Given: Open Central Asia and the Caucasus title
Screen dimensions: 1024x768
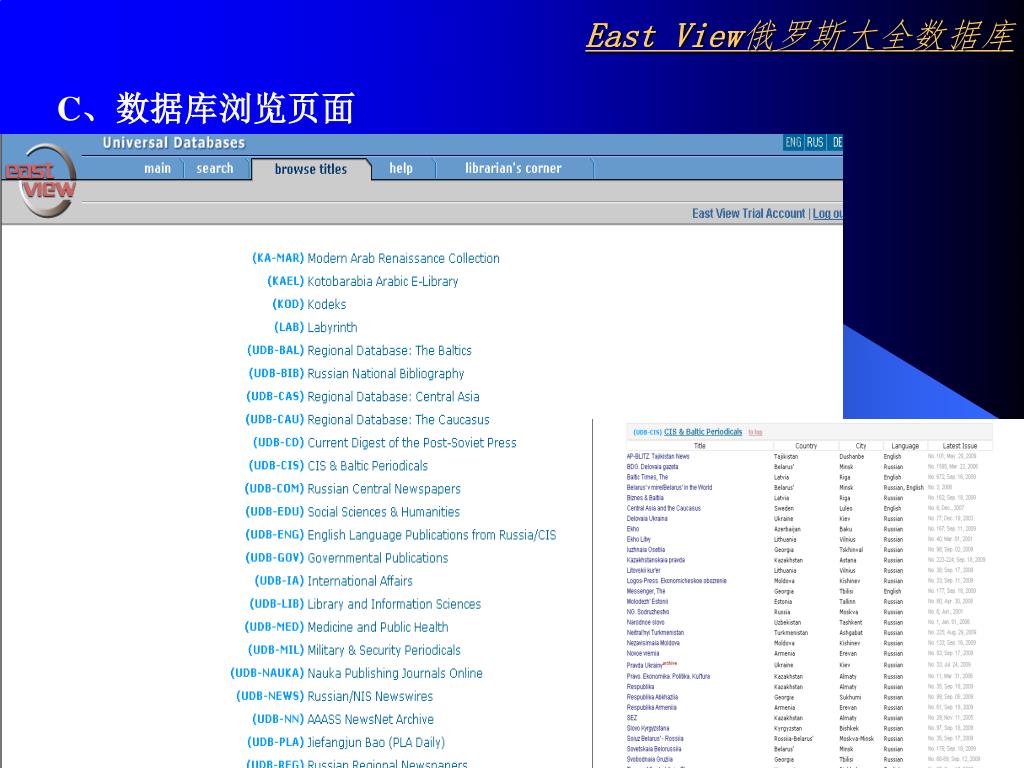Looking at the screenshot, I should 664,508.
